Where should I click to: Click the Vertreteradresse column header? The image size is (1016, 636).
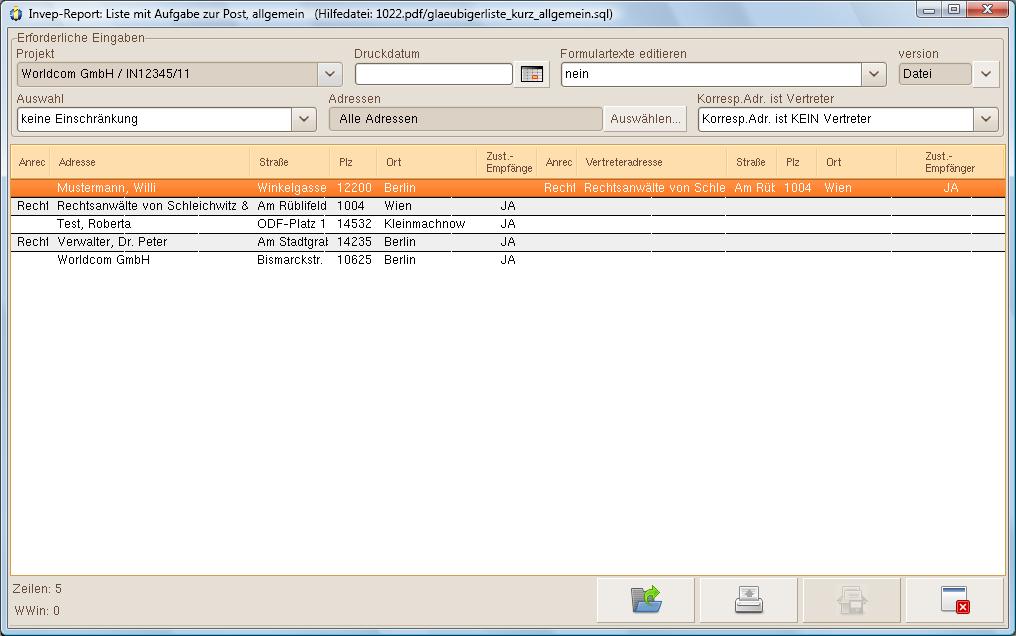tap(651, 163)
